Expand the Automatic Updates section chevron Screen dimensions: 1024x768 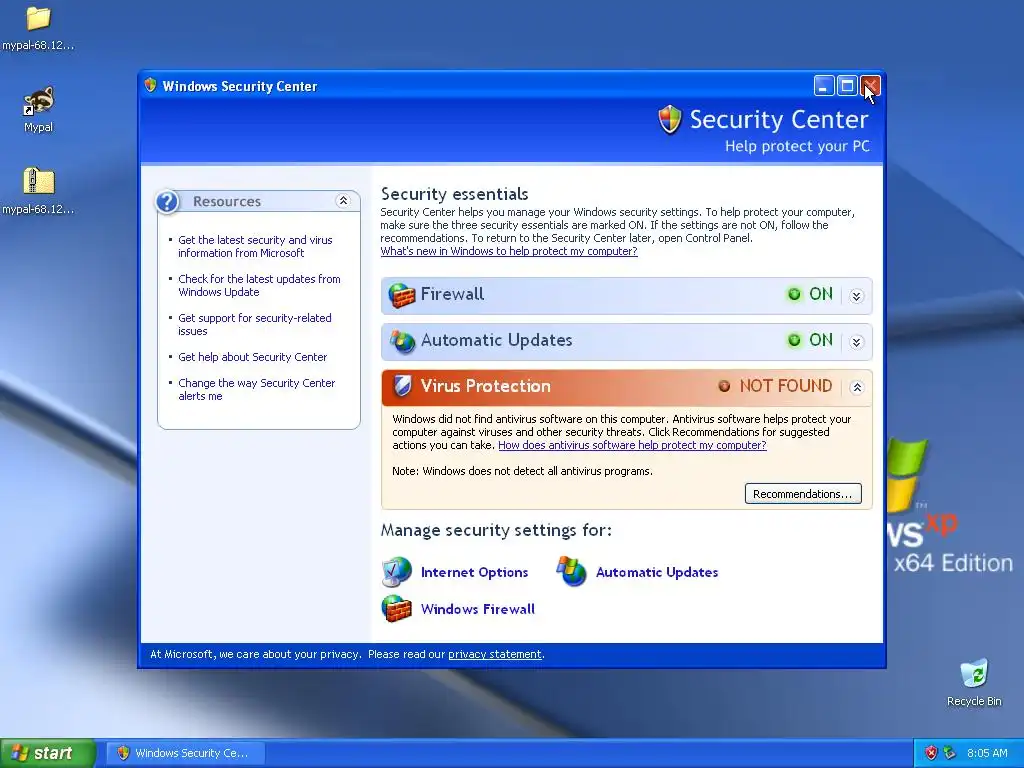tap(857, 342)
